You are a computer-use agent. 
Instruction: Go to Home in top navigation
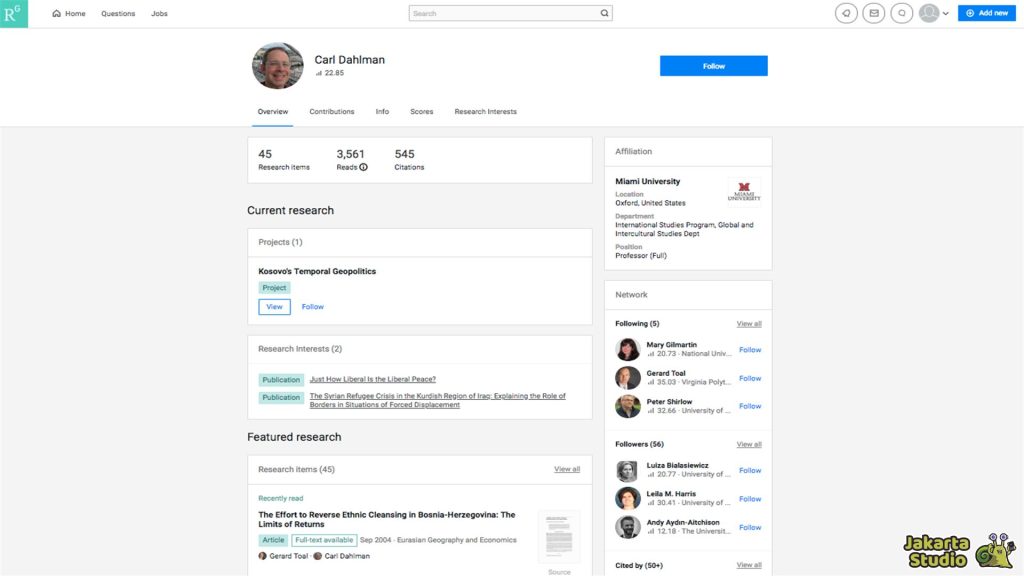point(69,14)
